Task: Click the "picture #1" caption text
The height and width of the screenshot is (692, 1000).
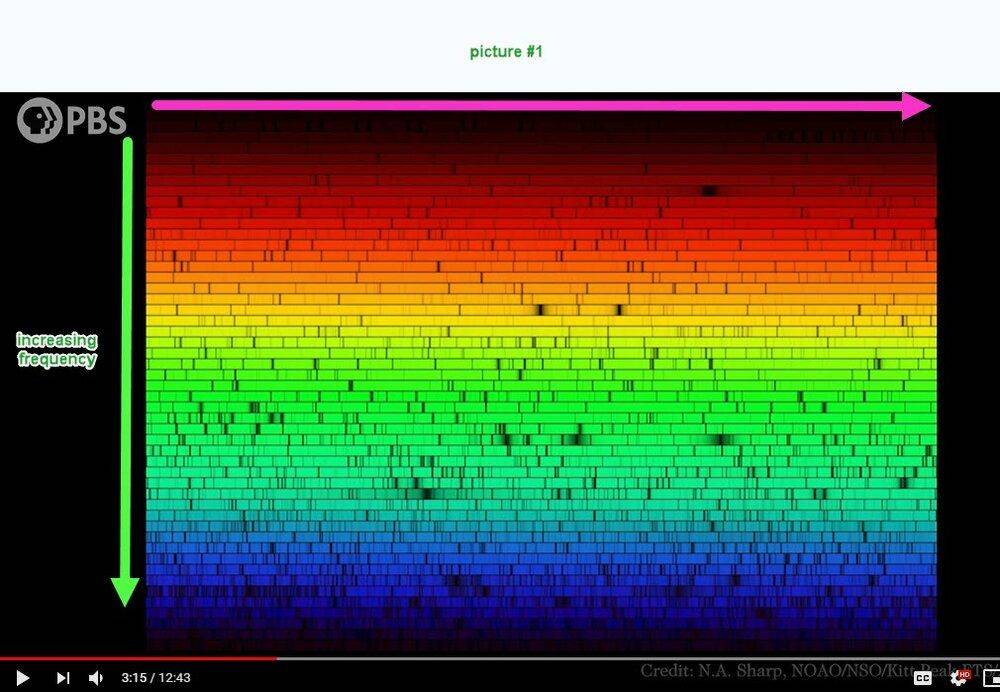Action: (x=506, y=51)
